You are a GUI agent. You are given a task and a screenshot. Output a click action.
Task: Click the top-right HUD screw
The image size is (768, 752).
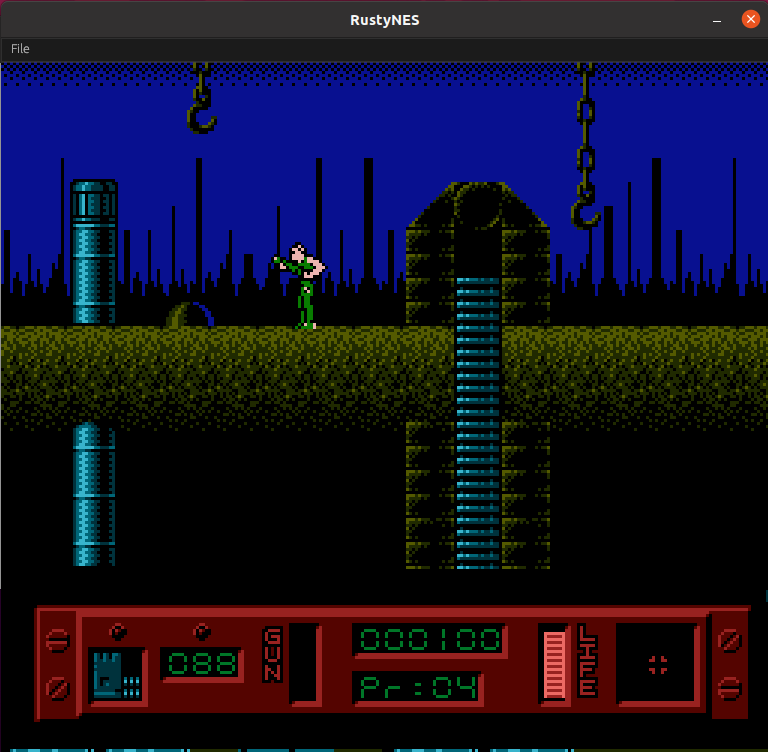click(729, 640)
